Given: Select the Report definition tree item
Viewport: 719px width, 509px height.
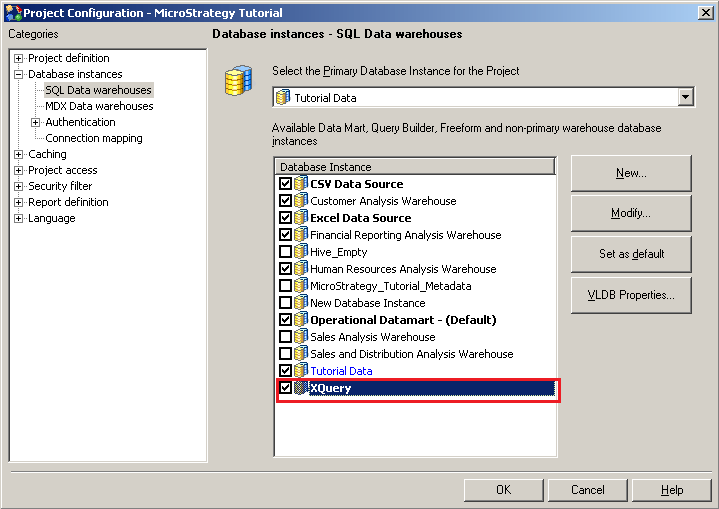Looking at the screenshot, I should [68, 202].
